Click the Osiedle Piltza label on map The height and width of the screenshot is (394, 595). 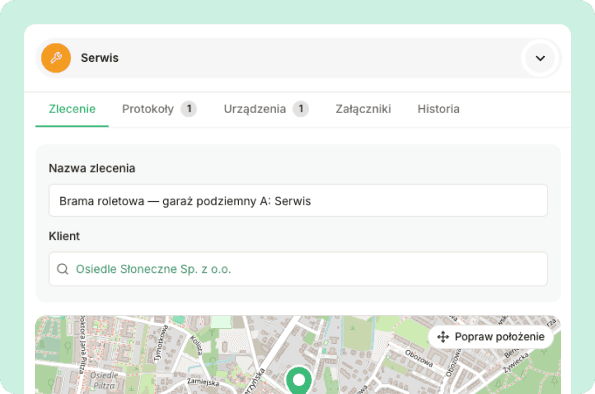(104, 380)
